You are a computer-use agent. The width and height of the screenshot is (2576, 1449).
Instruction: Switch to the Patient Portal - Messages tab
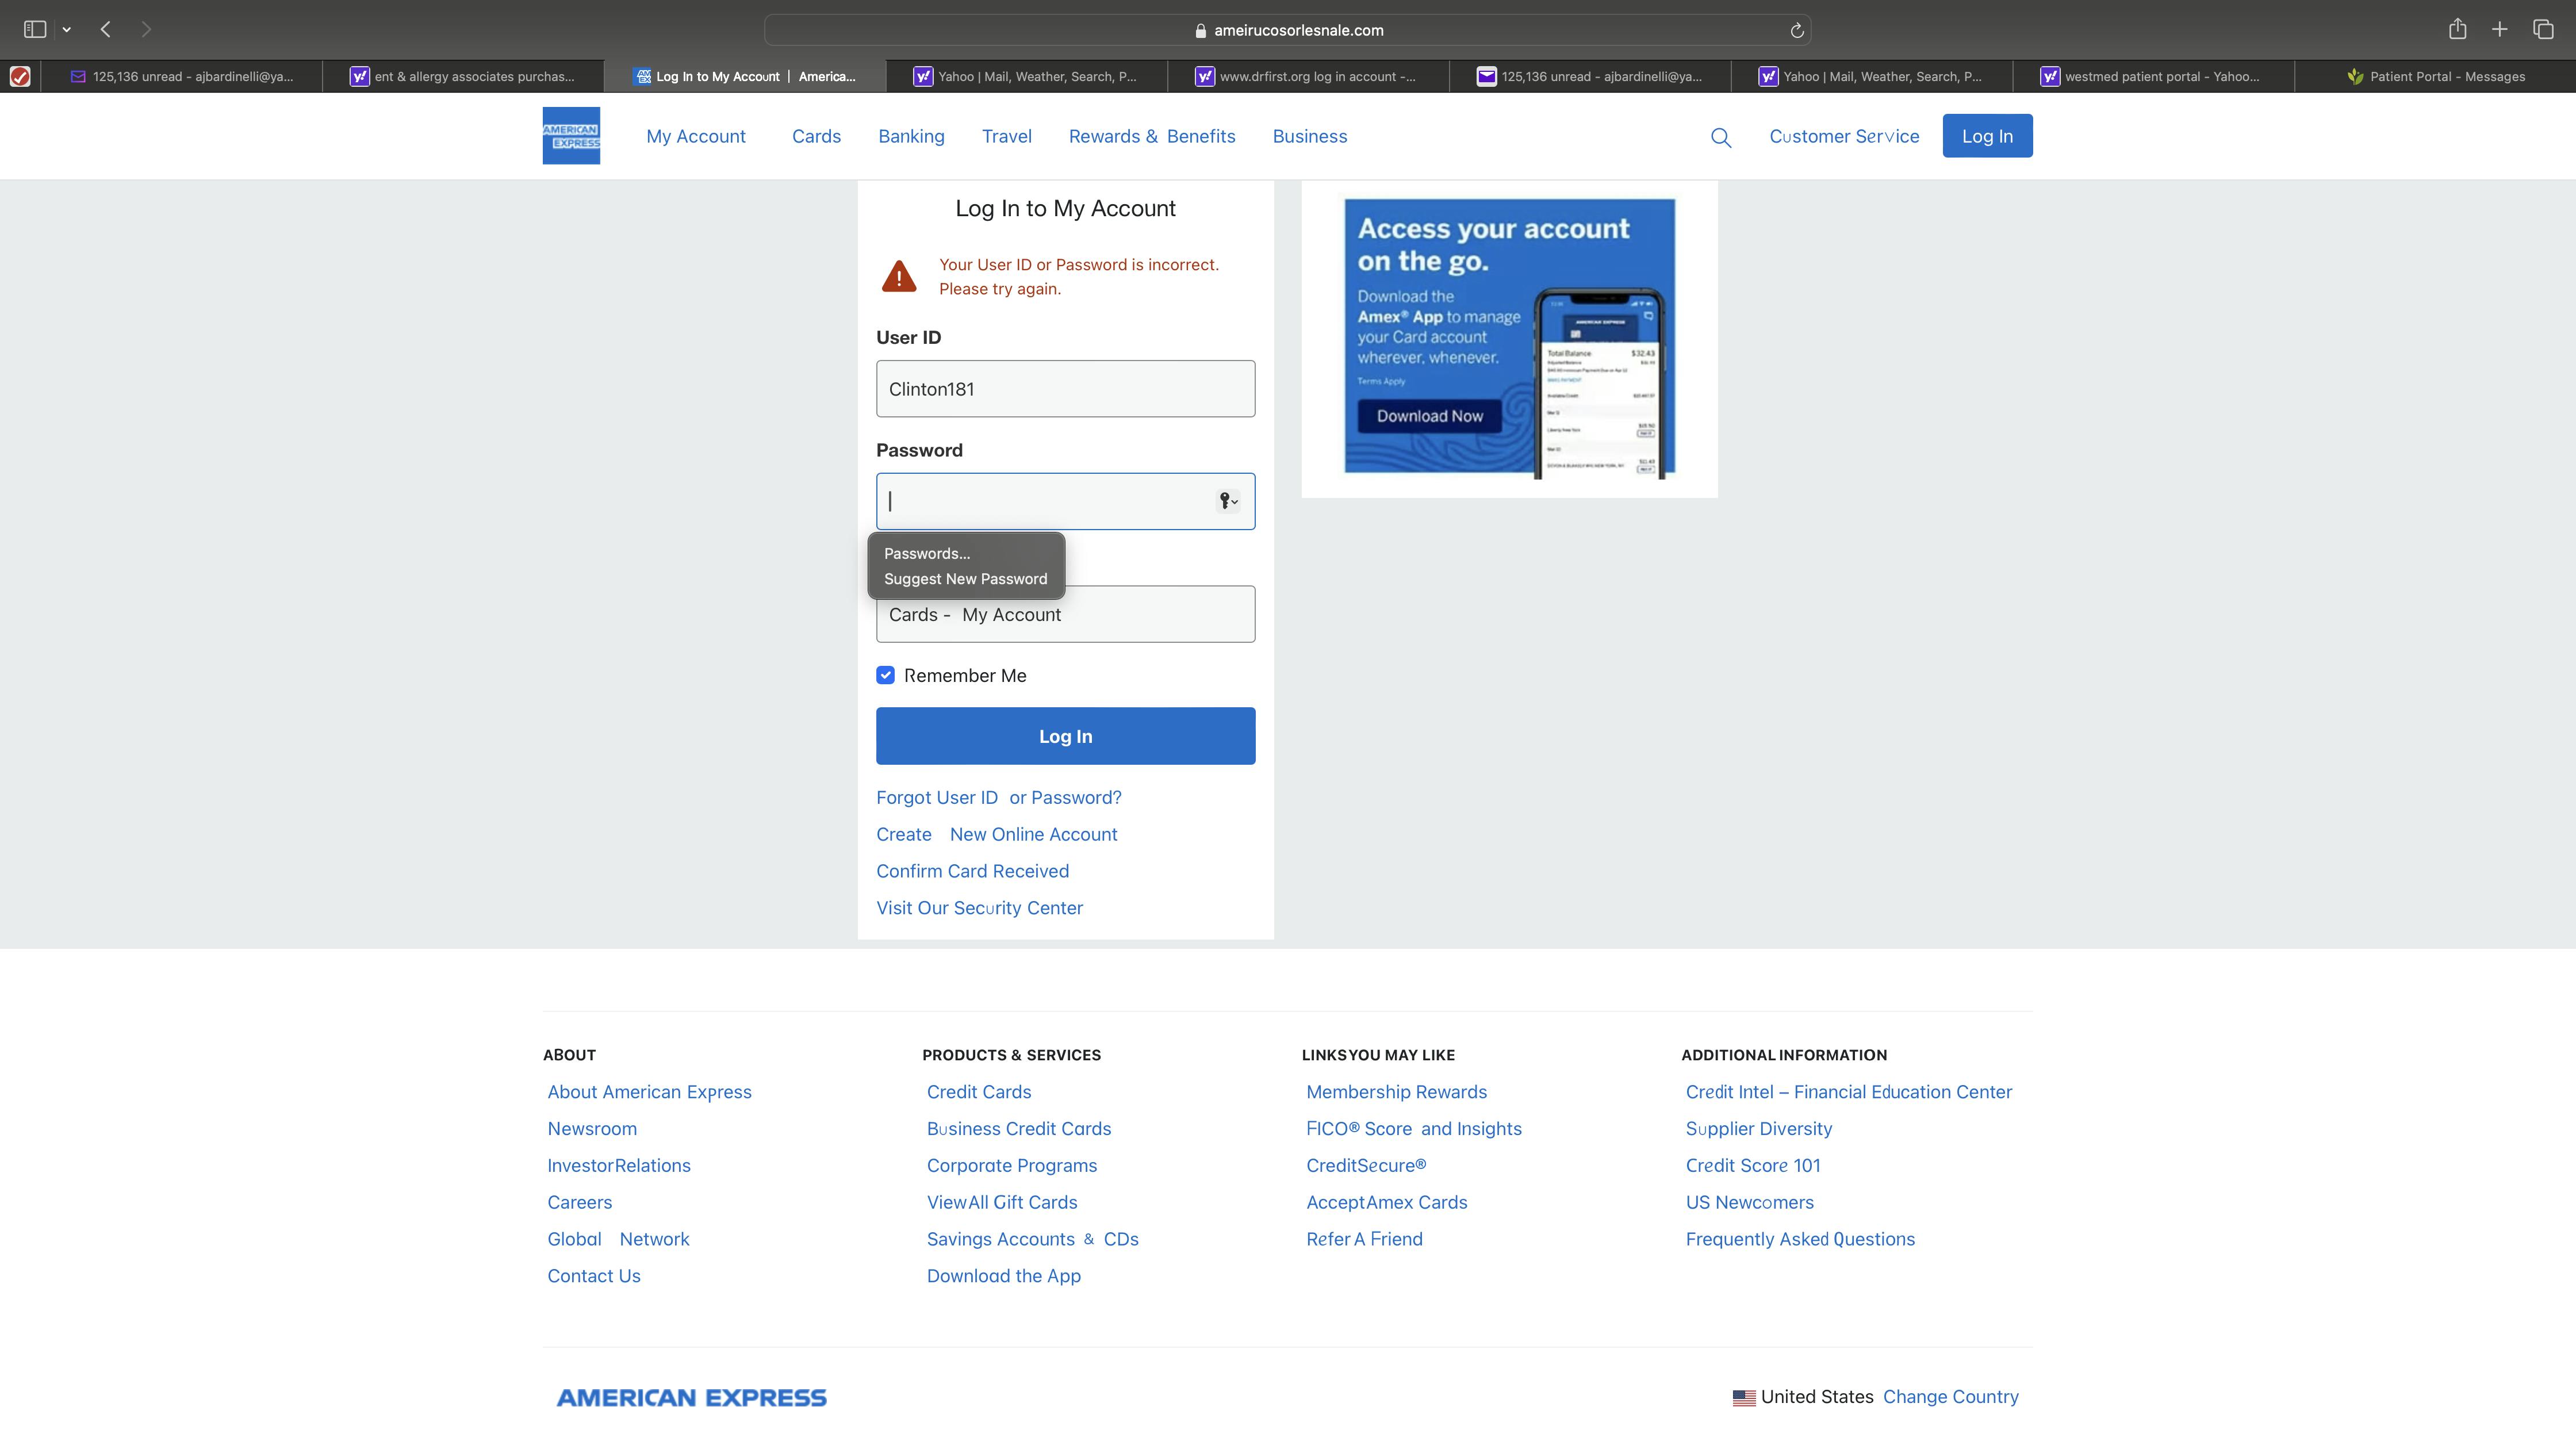click(x=2435, y=76)
